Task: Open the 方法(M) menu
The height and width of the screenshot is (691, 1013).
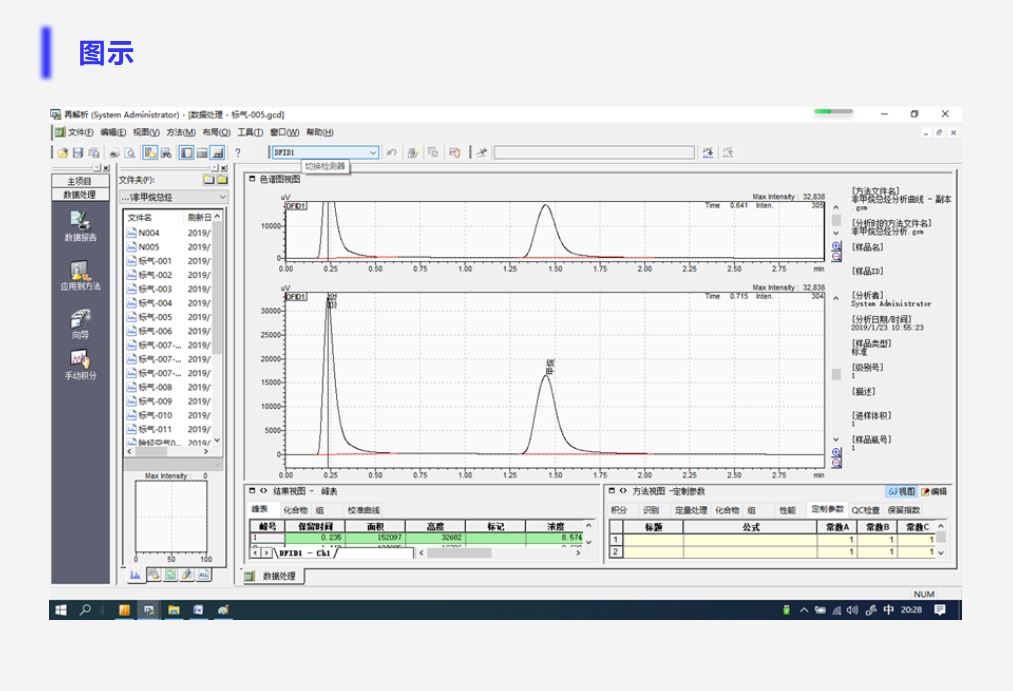Action: (x=180, y=132)
